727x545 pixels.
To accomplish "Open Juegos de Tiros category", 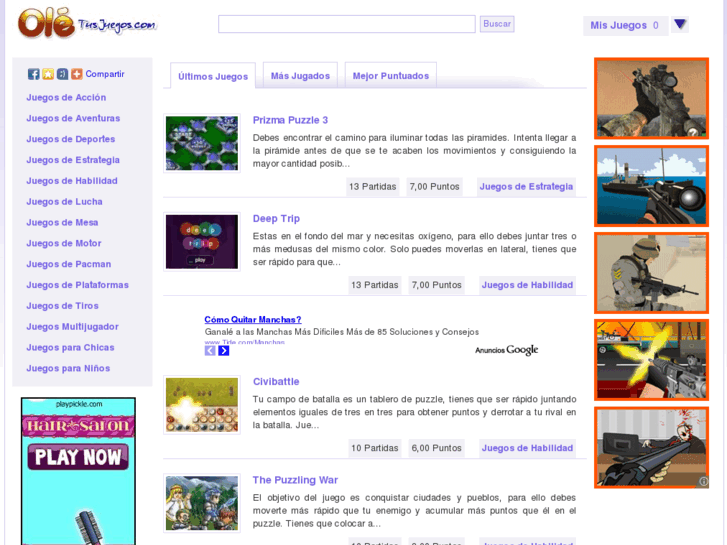I will coord(63,306).
